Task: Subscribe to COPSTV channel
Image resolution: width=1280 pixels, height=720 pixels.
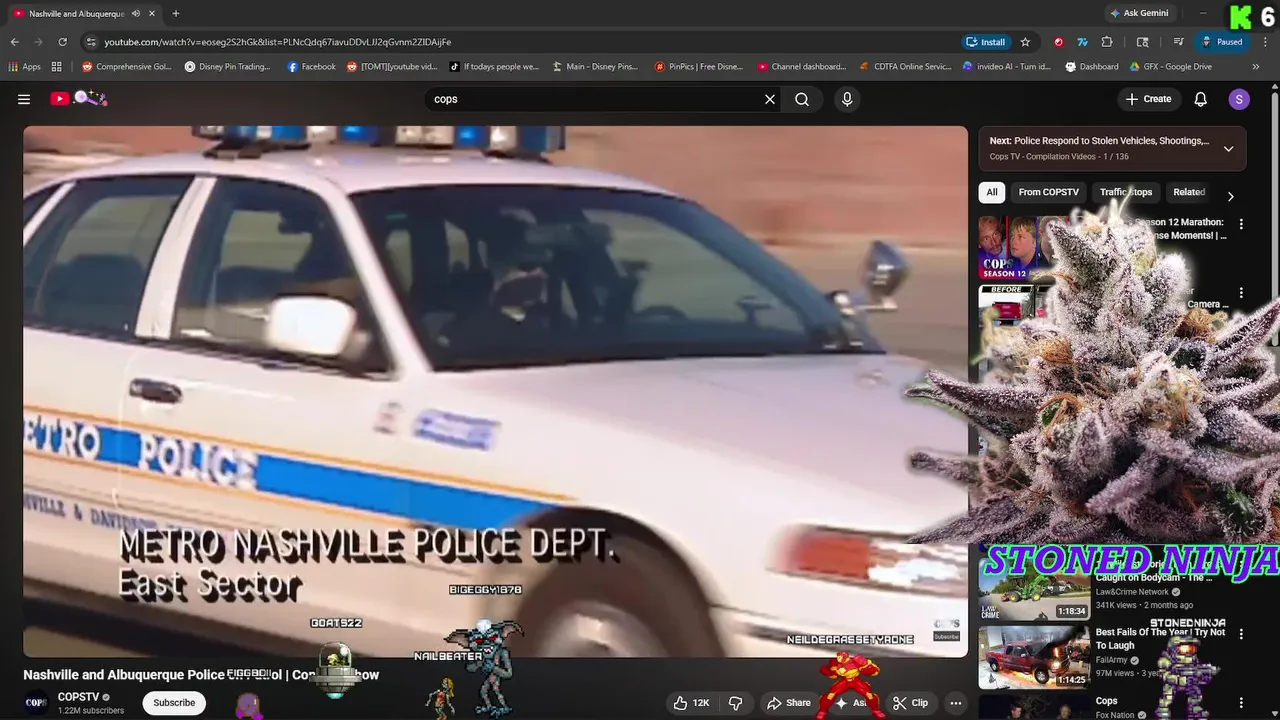Action: pyautogui.click(x=174, y=703)
